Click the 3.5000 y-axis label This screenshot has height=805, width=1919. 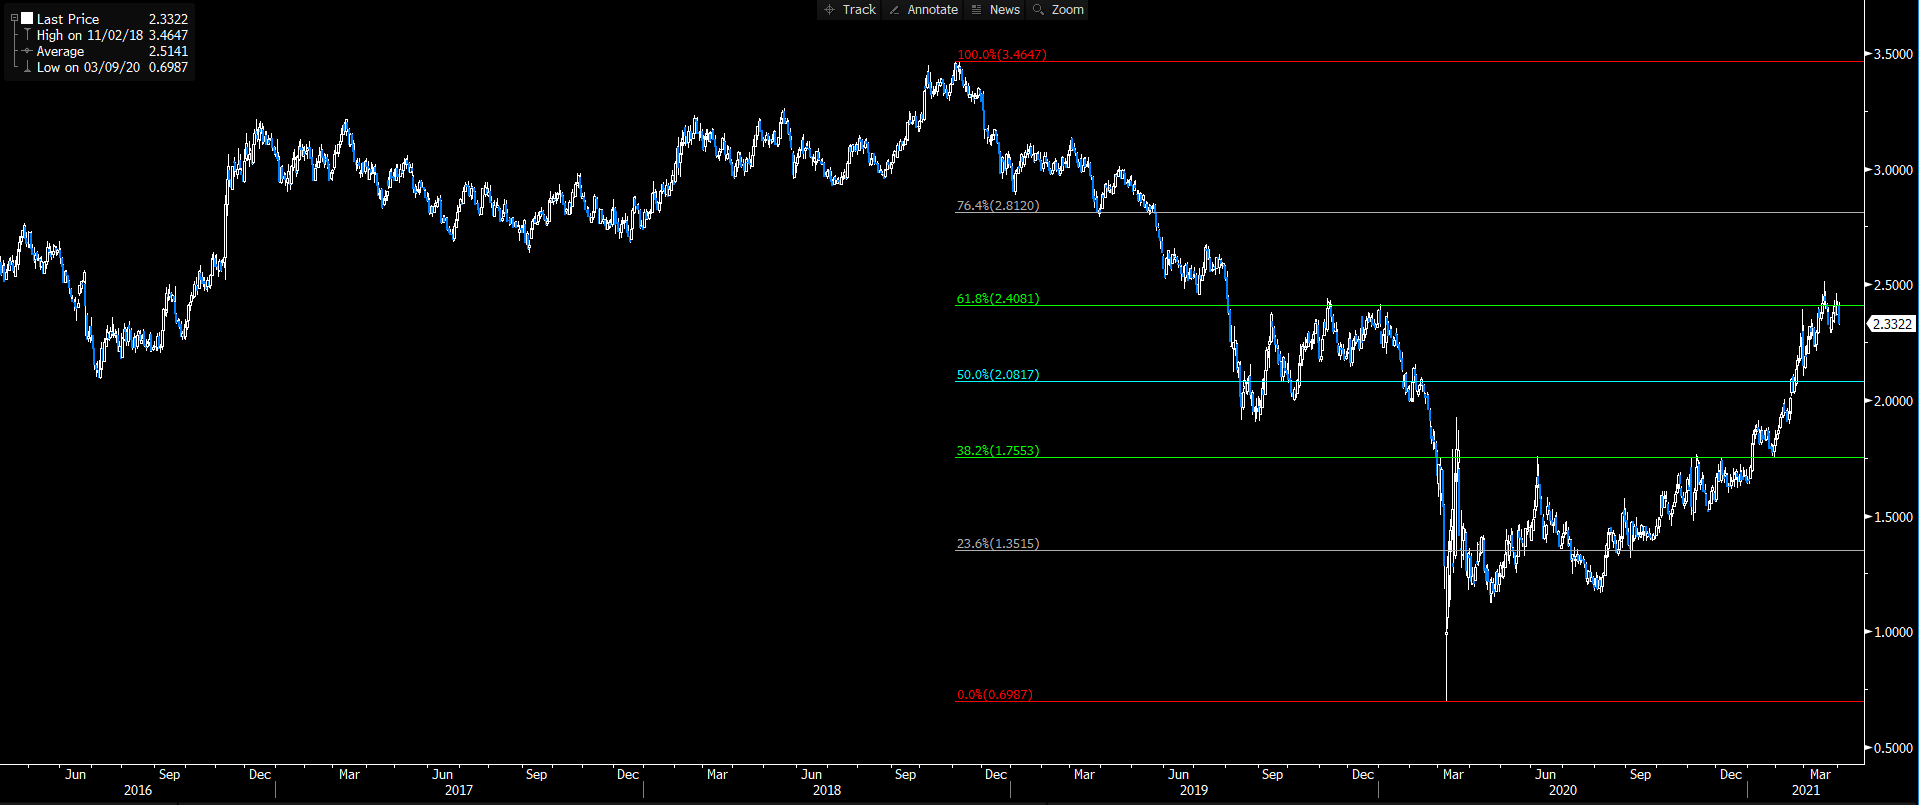1893,55
